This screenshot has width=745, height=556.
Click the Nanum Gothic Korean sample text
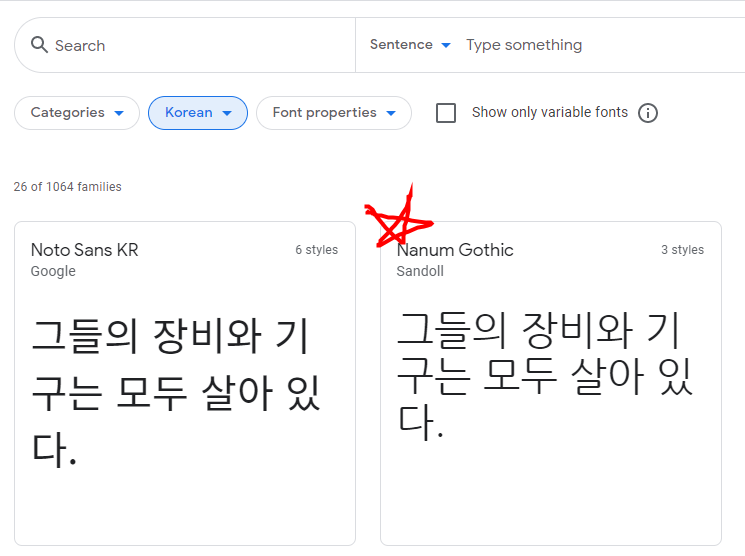[544, 375]
